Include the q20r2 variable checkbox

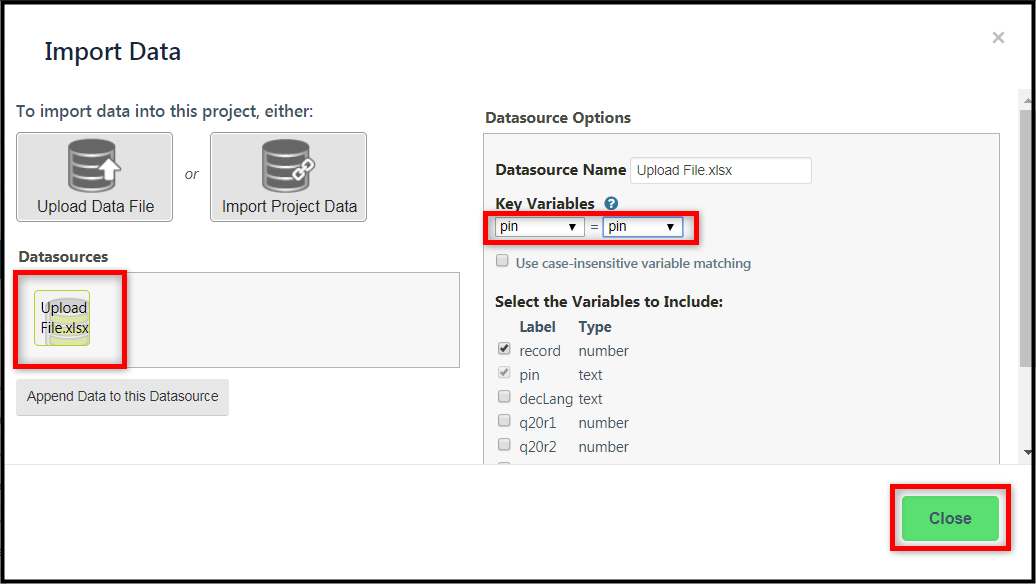tap(504, 444)
